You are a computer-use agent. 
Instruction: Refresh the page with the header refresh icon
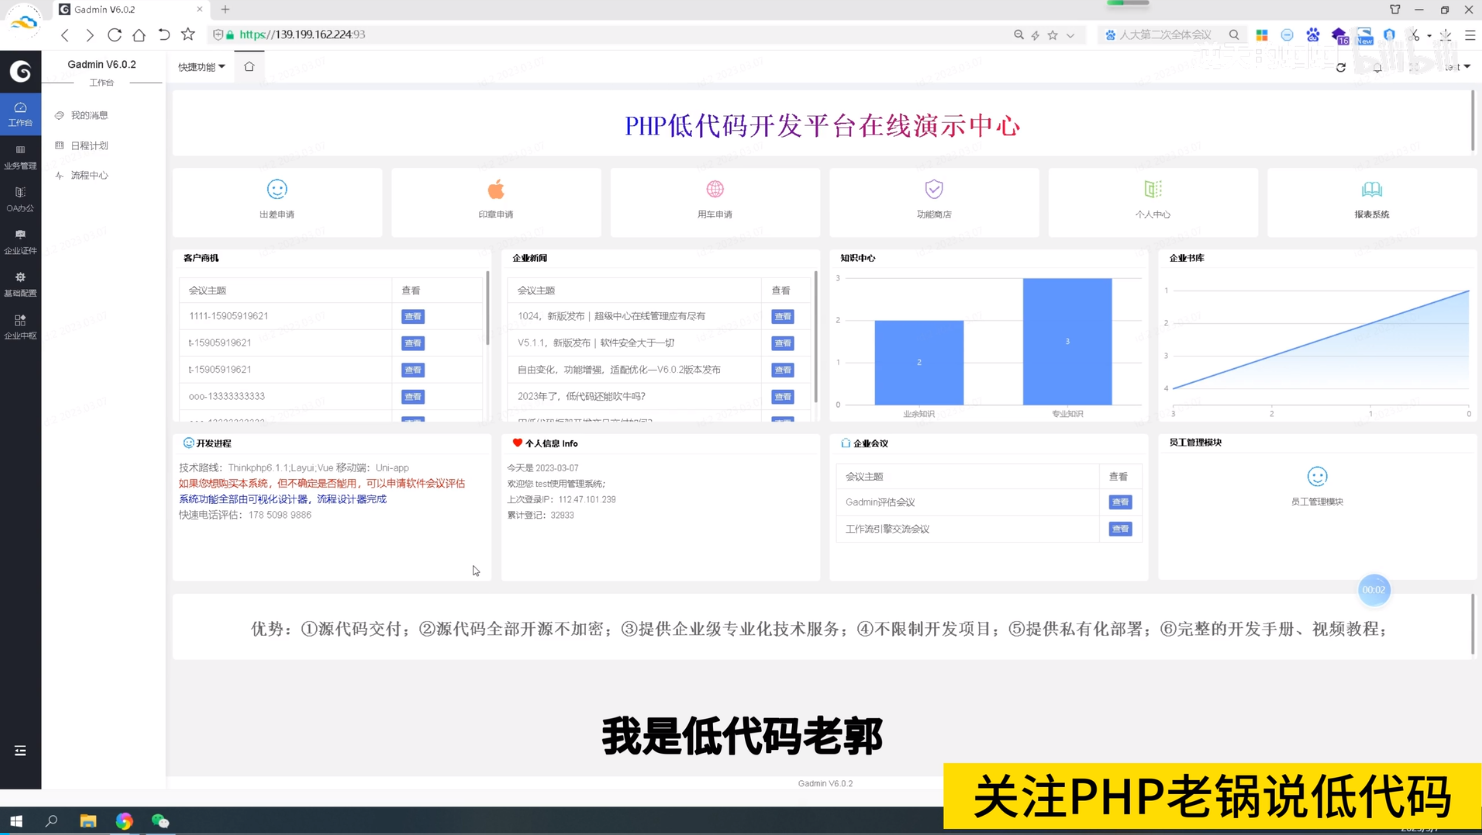click(1341, 67)
